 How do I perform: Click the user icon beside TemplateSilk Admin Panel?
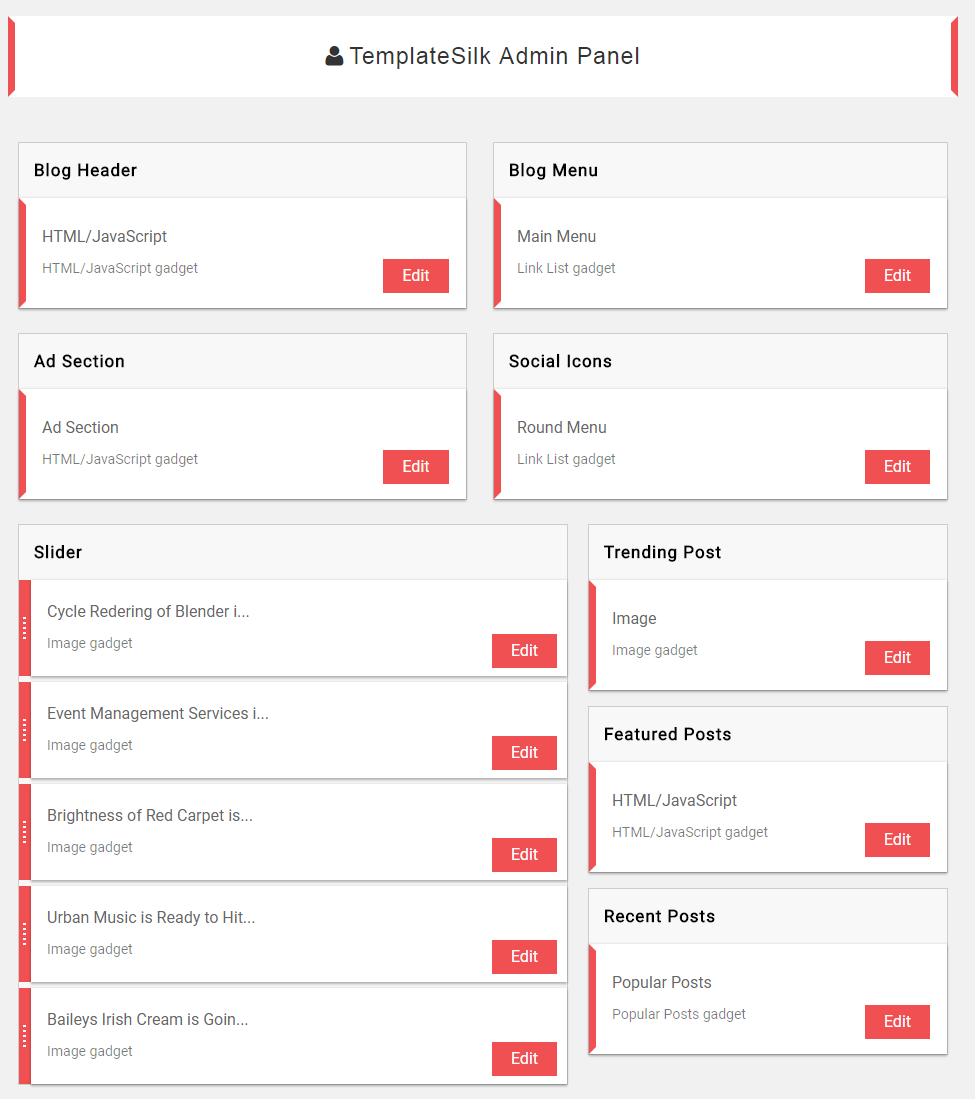[x=334, y=56]
